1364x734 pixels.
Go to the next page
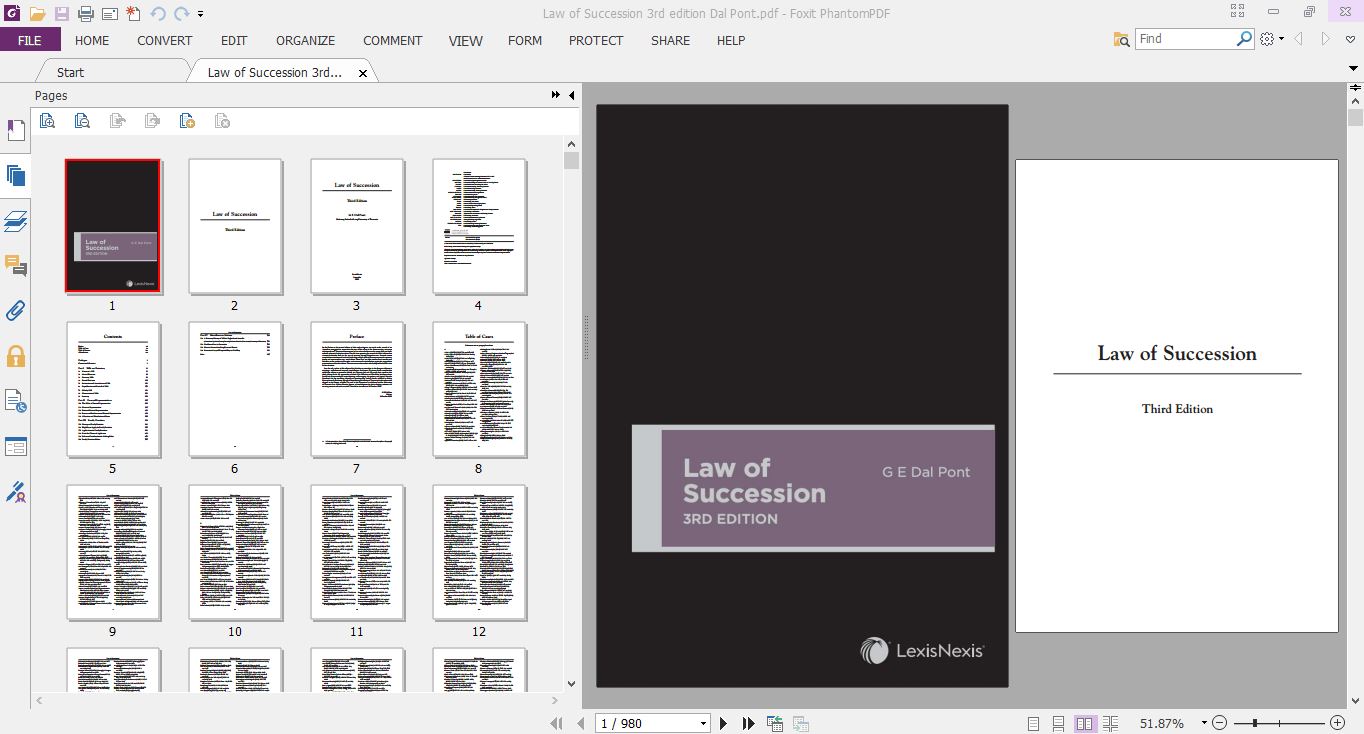point(724,723)
